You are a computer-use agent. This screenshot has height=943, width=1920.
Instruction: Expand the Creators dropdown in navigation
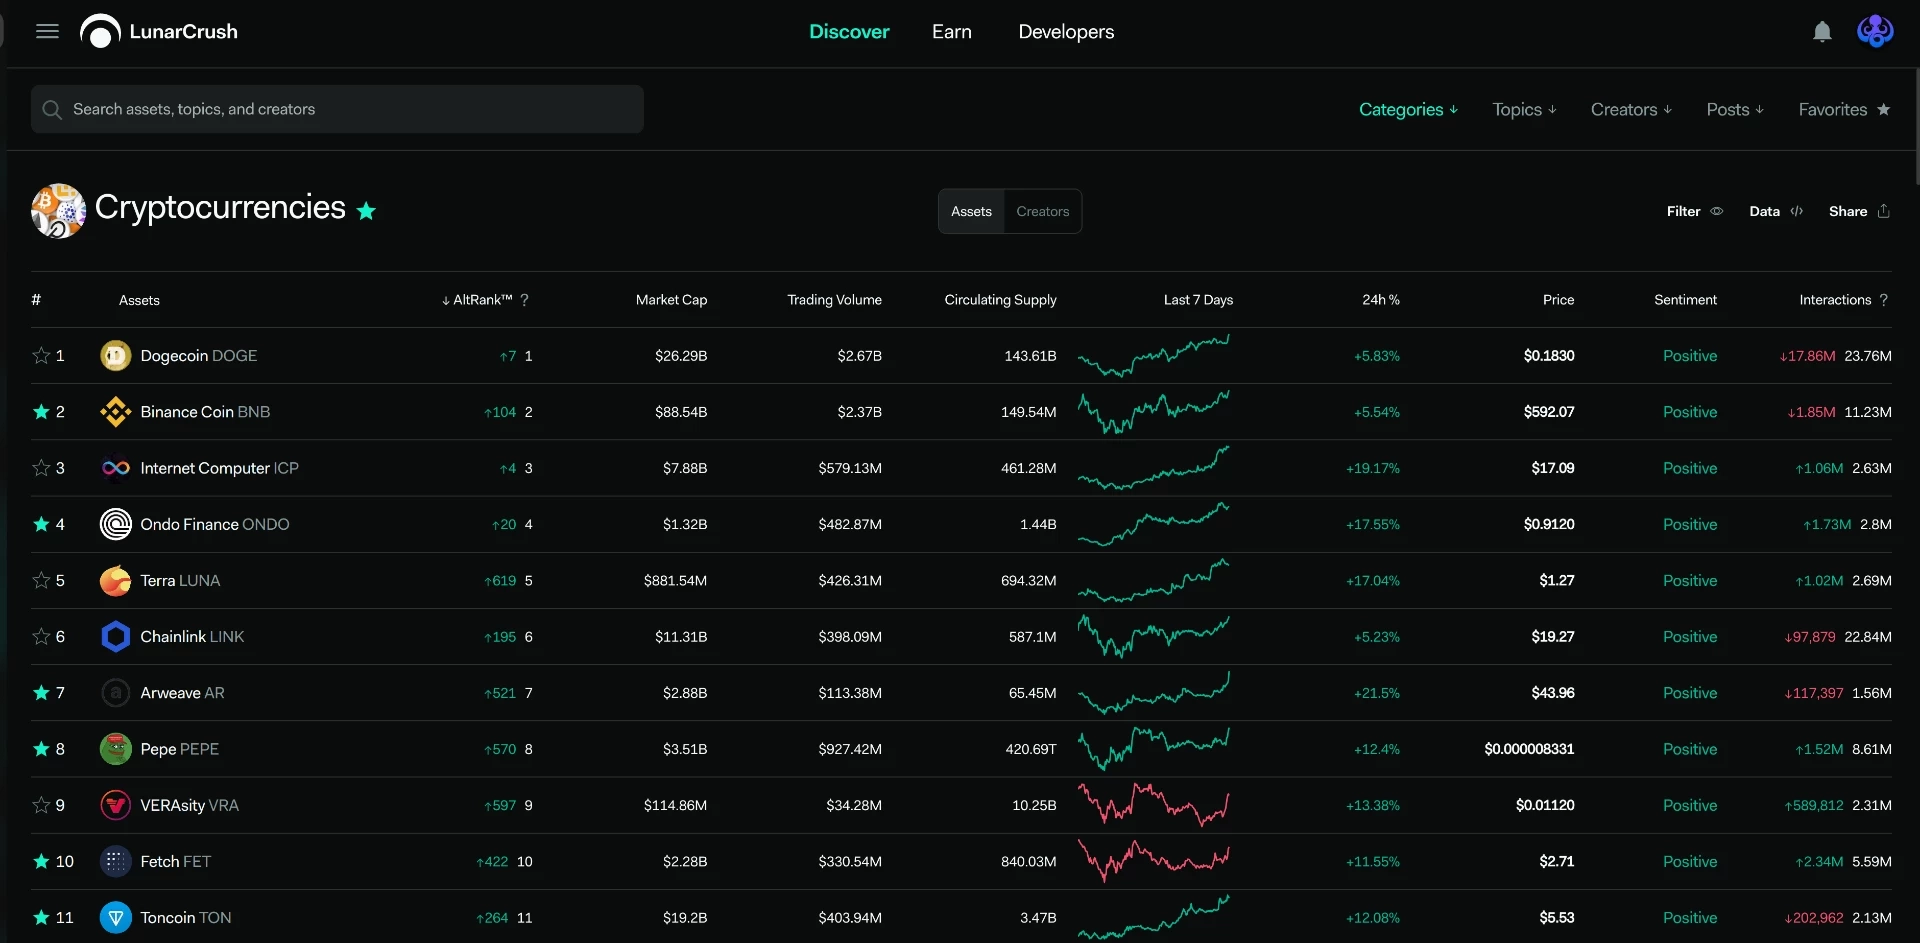[1631, 109]
